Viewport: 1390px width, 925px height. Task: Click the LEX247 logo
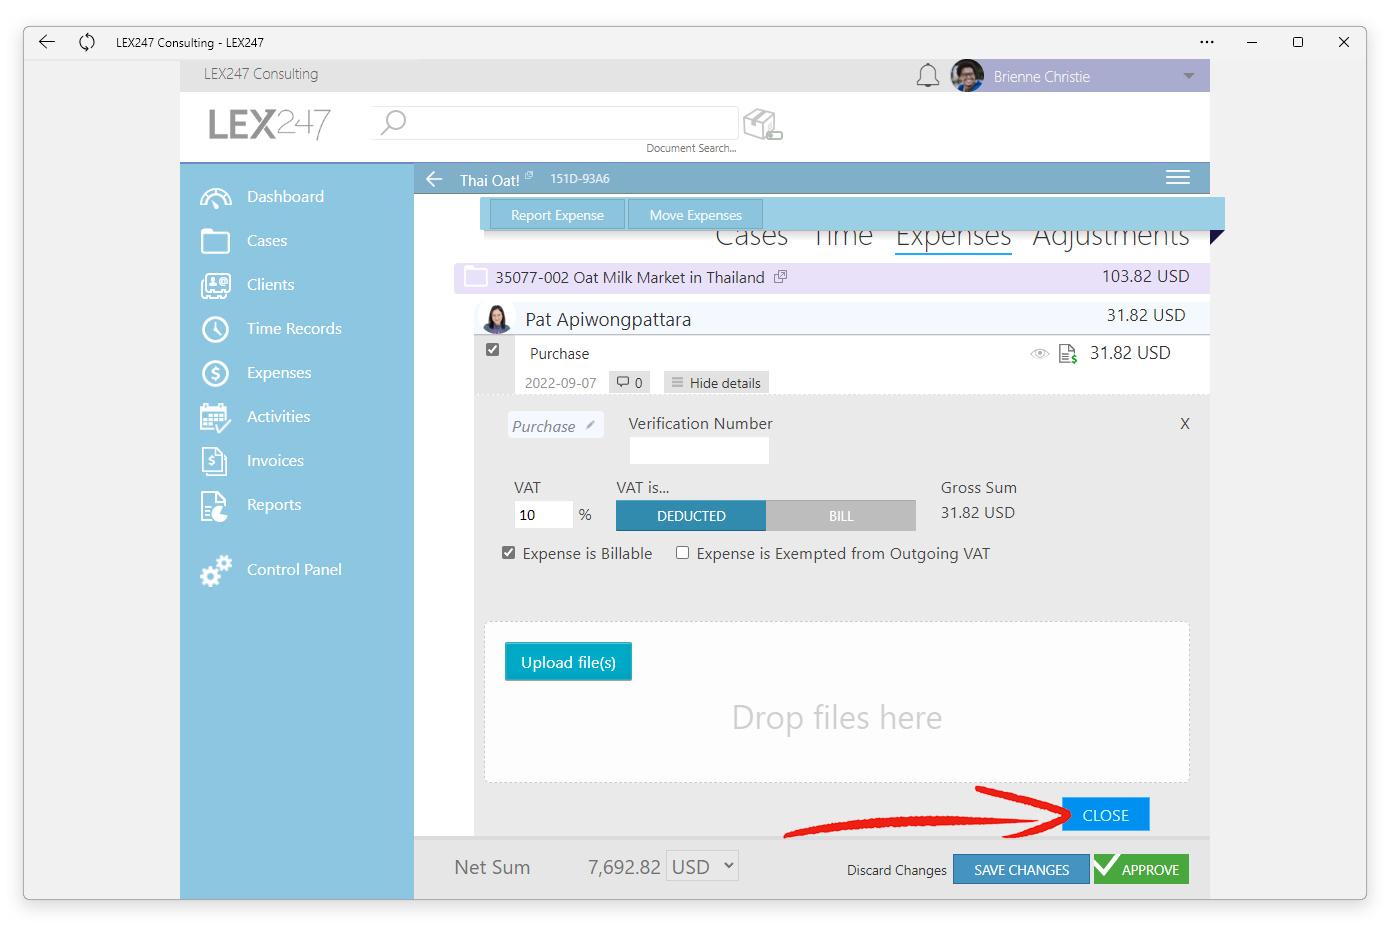coord(270,124)
